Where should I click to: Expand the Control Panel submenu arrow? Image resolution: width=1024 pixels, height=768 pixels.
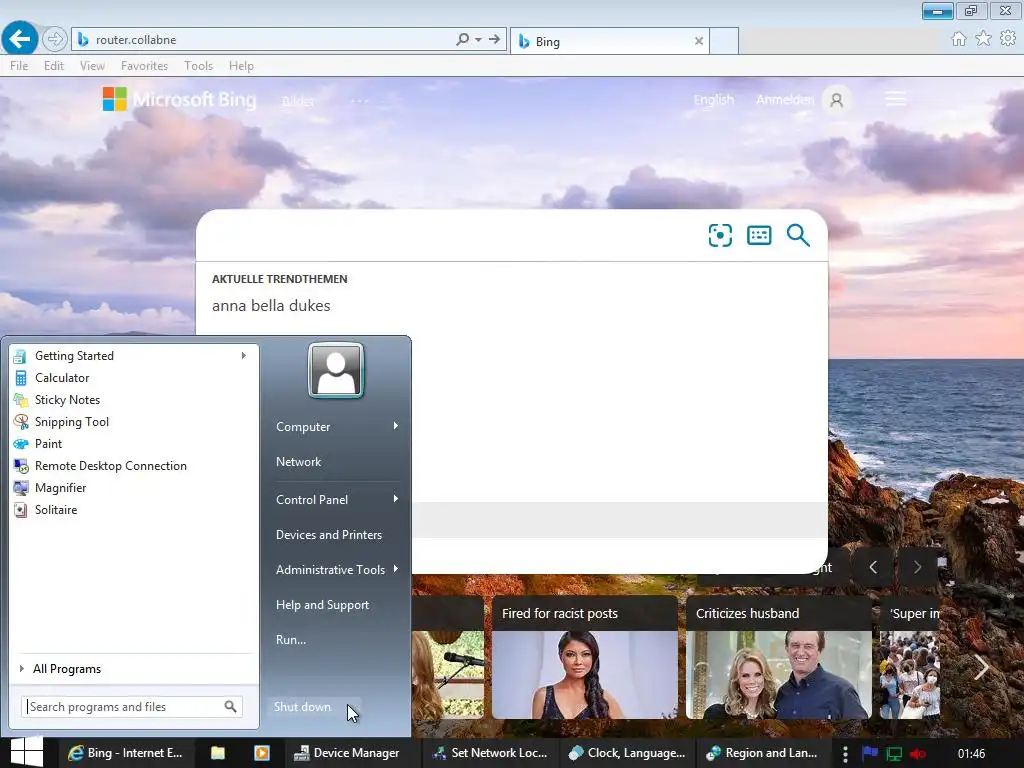pos(396,499)
